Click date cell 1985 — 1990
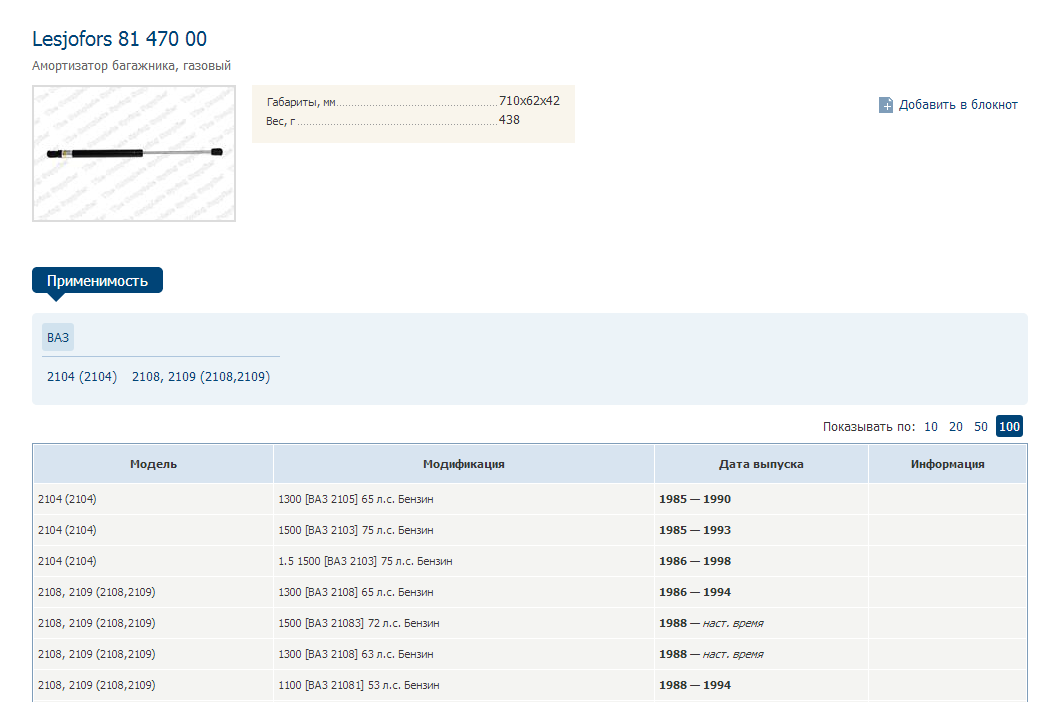The height and width of the screenshot is (702, 1061). [761, 499]
